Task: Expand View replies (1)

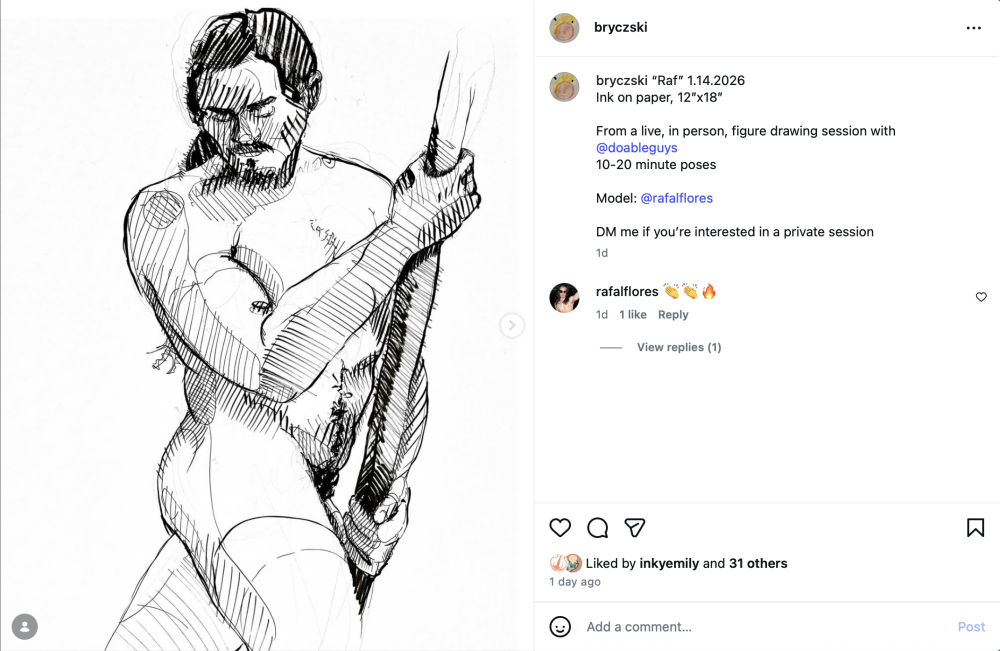Action: [x=678, y=347]
